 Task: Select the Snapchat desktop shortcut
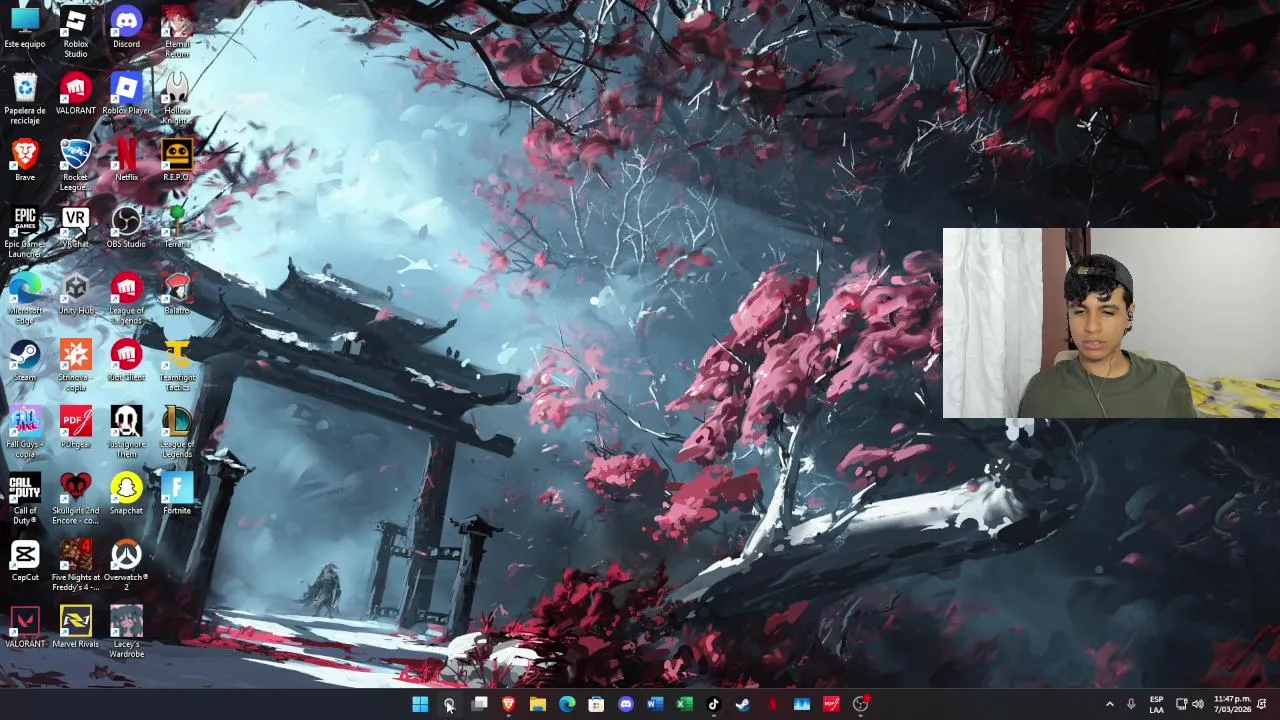click(126, 494)
